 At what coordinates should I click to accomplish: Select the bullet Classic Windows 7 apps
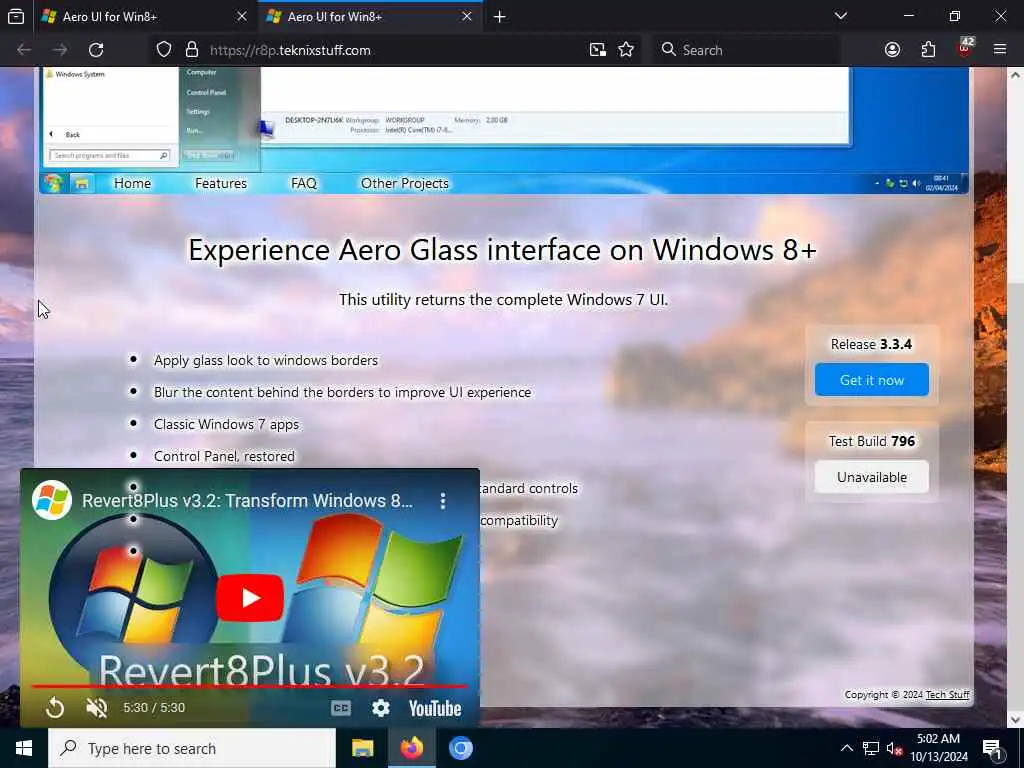(226, 424)
